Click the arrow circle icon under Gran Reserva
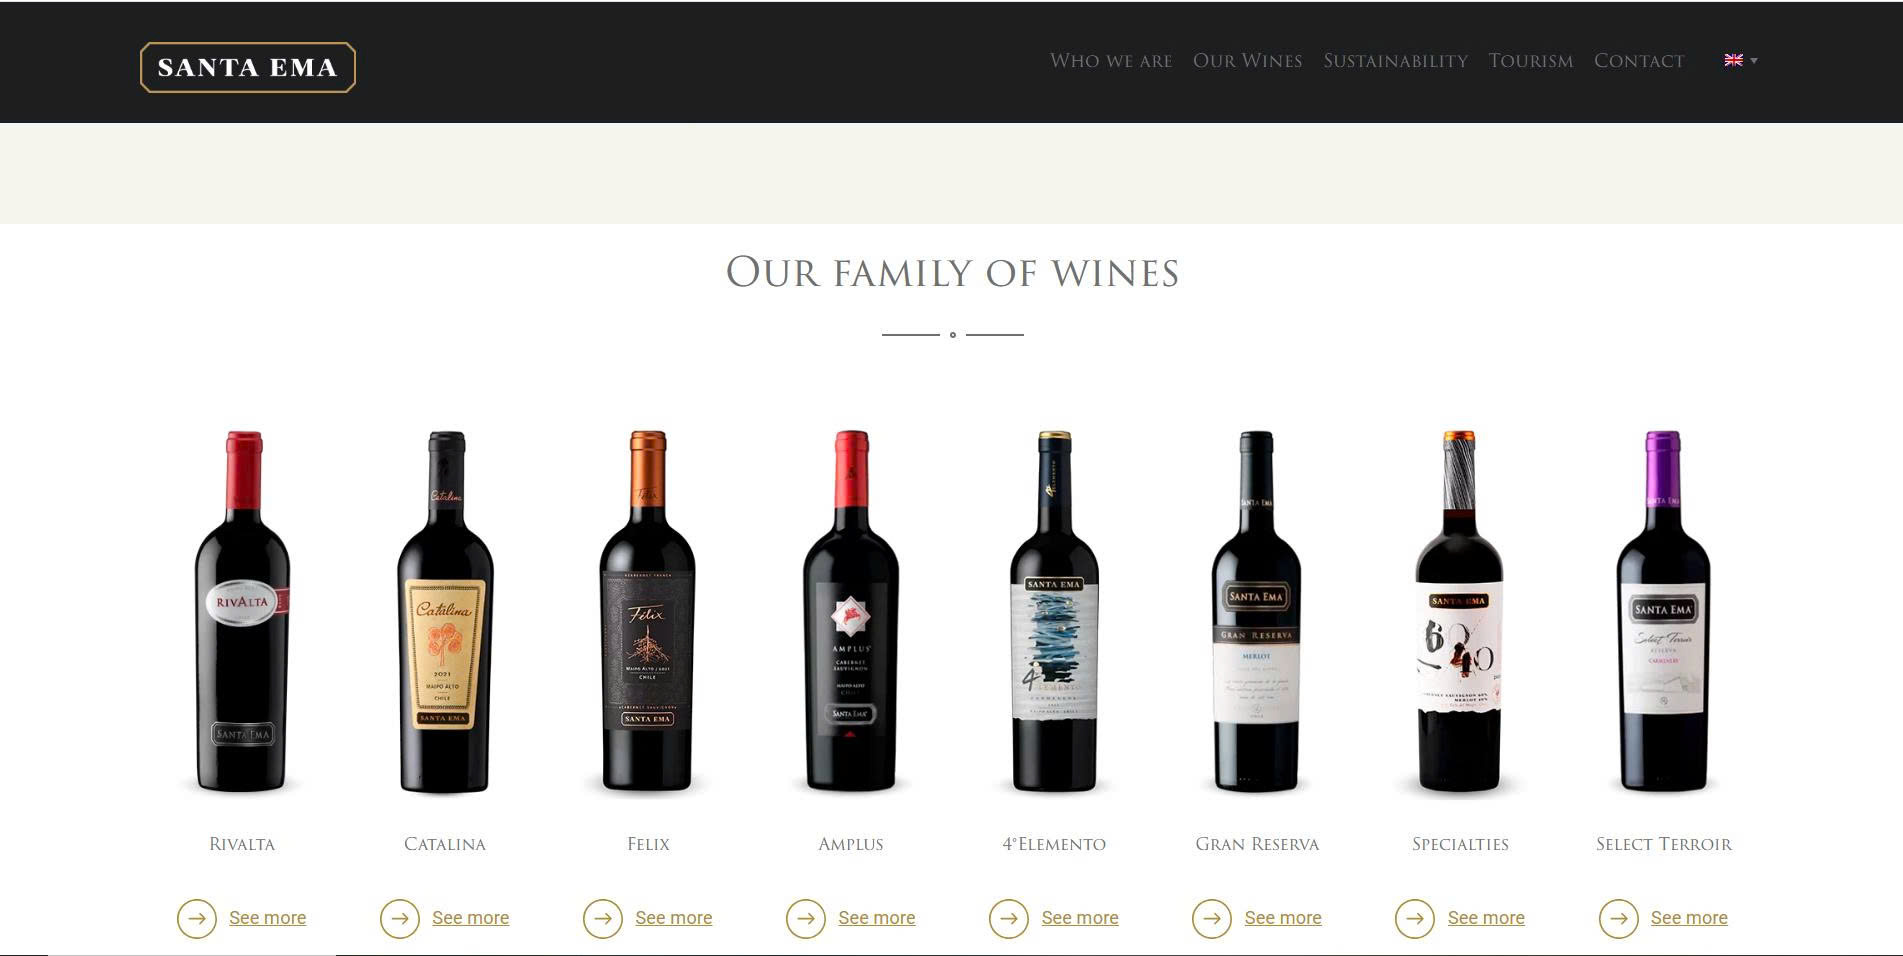The height and width of the screenshot is (956, 1903). click(x=1212, y=918)
